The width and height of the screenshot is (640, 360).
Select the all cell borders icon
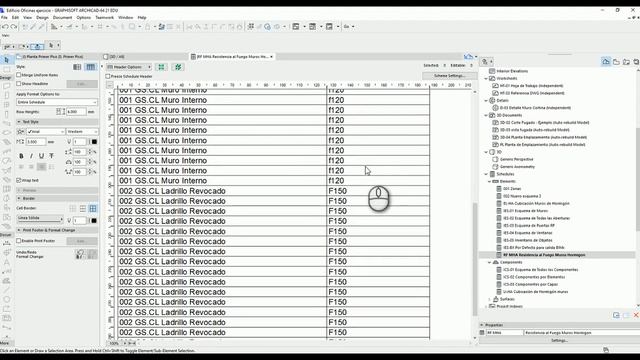(93, 209)
